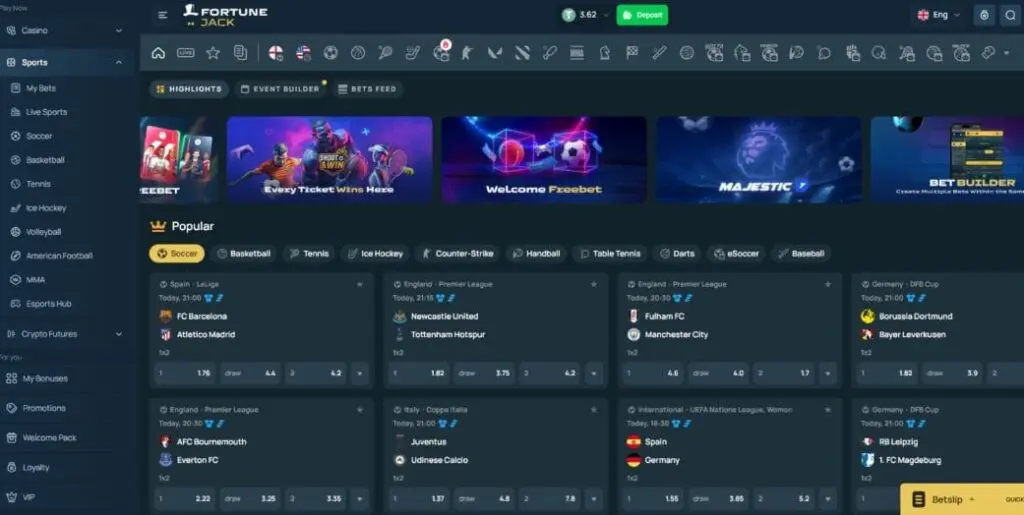Toggle favorite star on Fulham FC match
The height and width of the screenshot is (515, 1024).
click(828, 284)
